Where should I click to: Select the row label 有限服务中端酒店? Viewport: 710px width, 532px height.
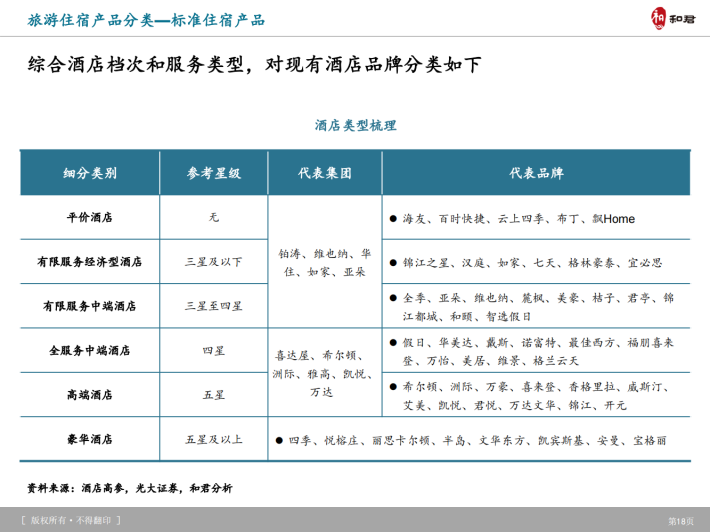click(x=90, y=306)
